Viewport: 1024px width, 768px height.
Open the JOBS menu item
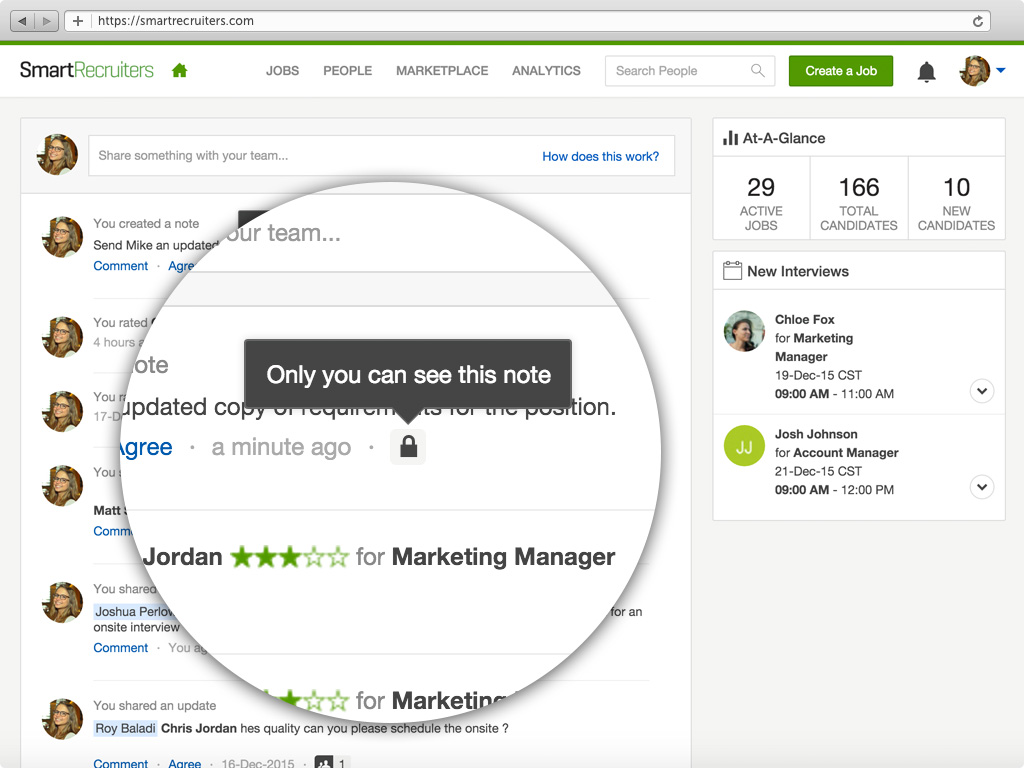(x=282, y=71)
